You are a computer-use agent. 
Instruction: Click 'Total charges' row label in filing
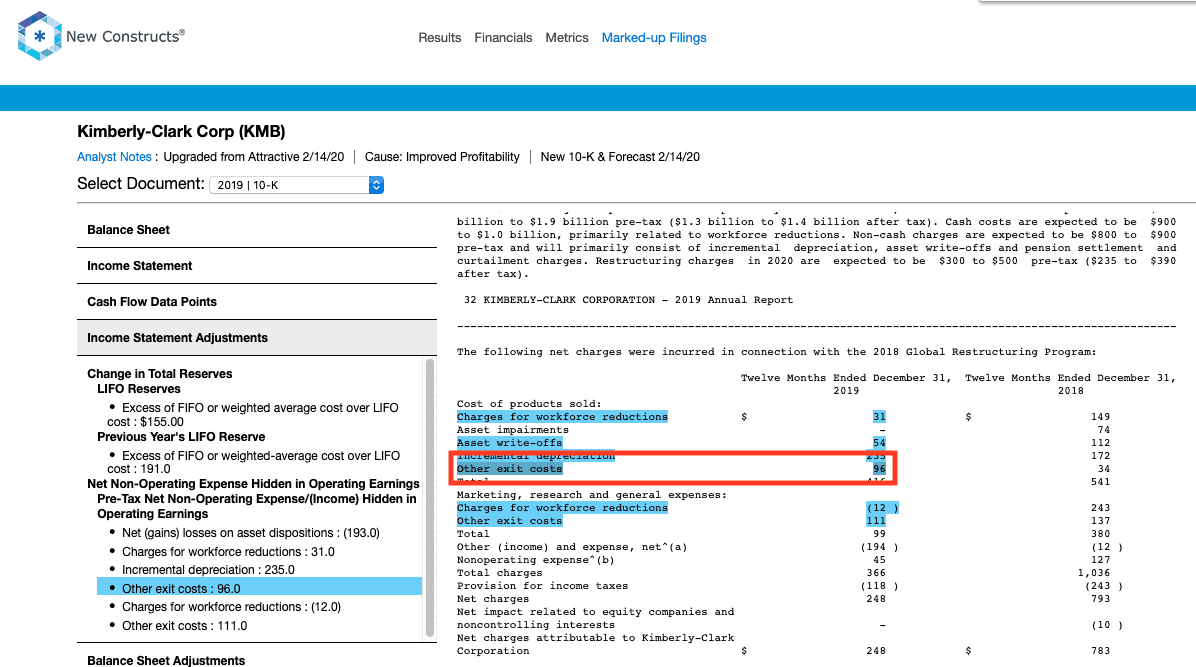point(500,572)
